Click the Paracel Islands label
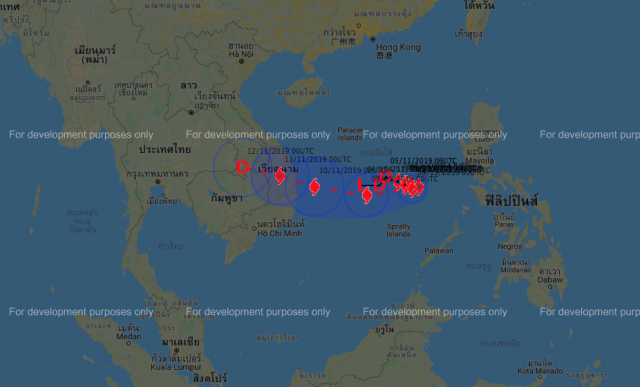Screen dimensions: 640x387 [350, 134]
